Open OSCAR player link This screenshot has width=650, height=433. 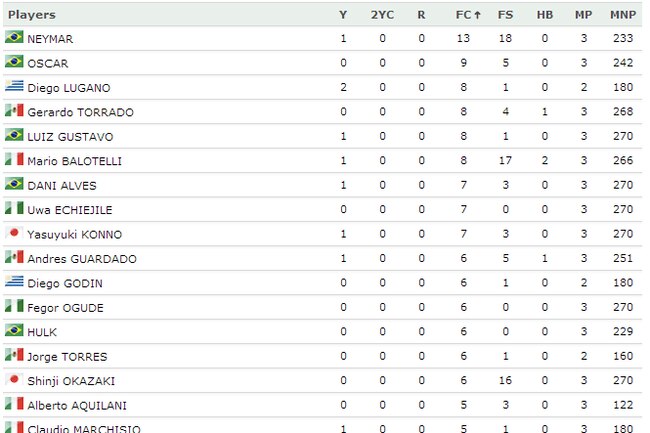click(48, 63)
